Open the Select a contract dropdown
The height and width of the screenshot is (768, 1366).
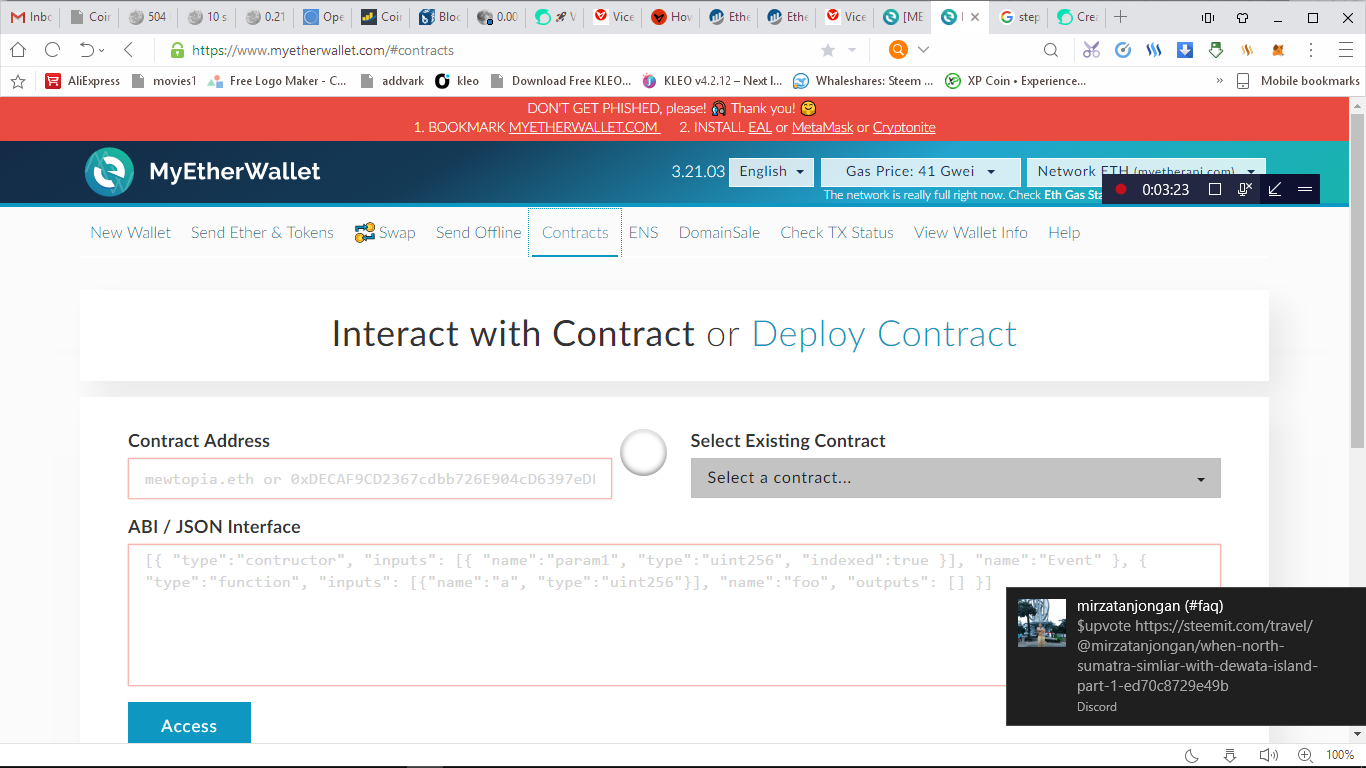956,478
